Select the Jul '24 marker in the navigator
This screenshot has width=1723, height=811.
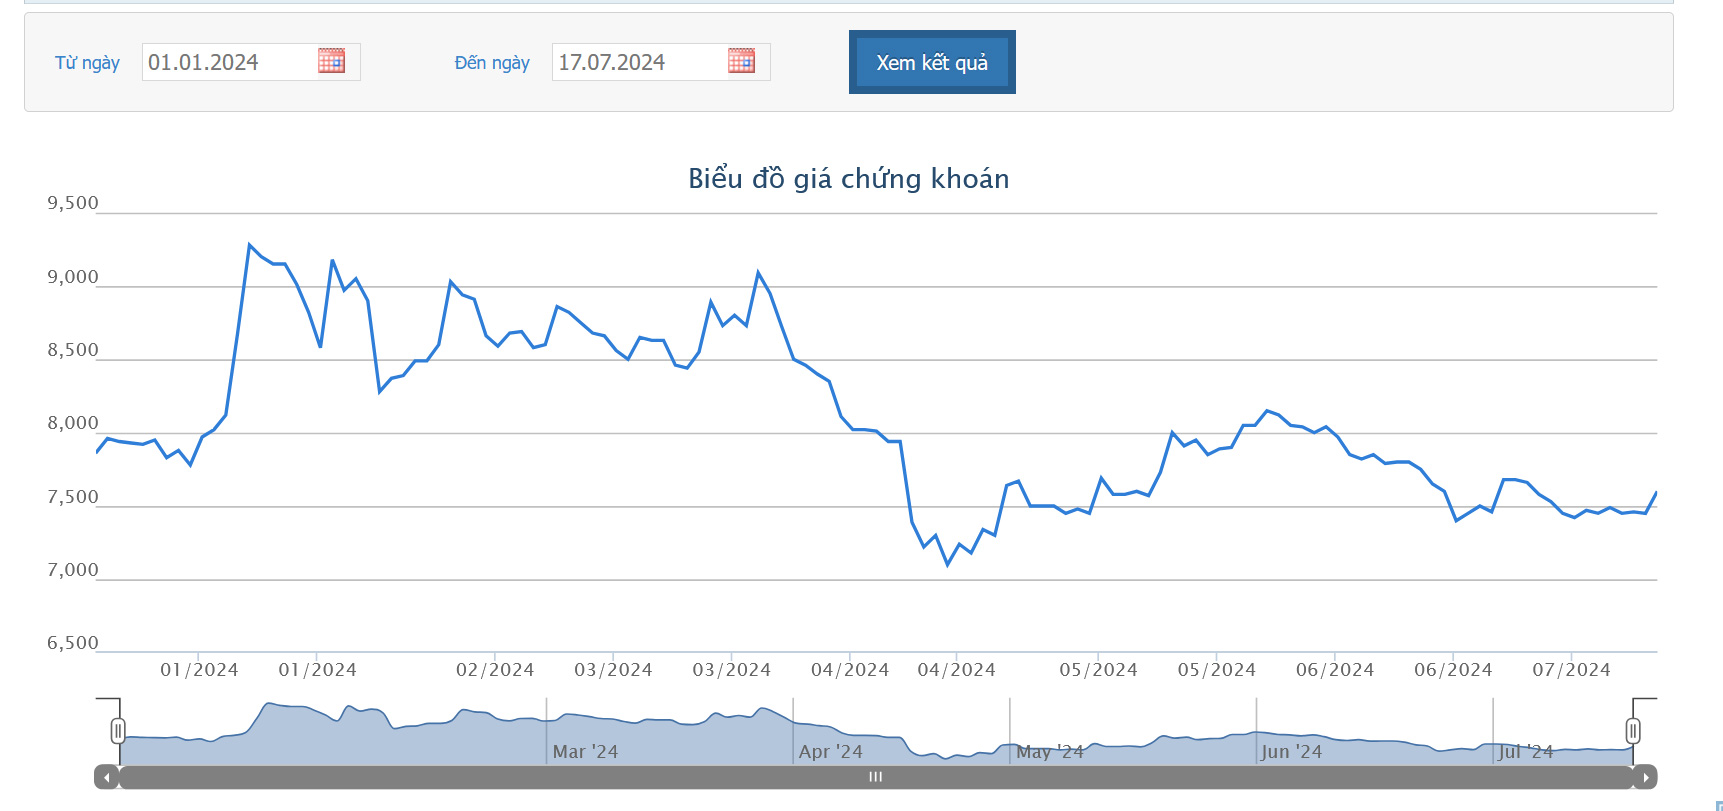tap(1525, 751)
